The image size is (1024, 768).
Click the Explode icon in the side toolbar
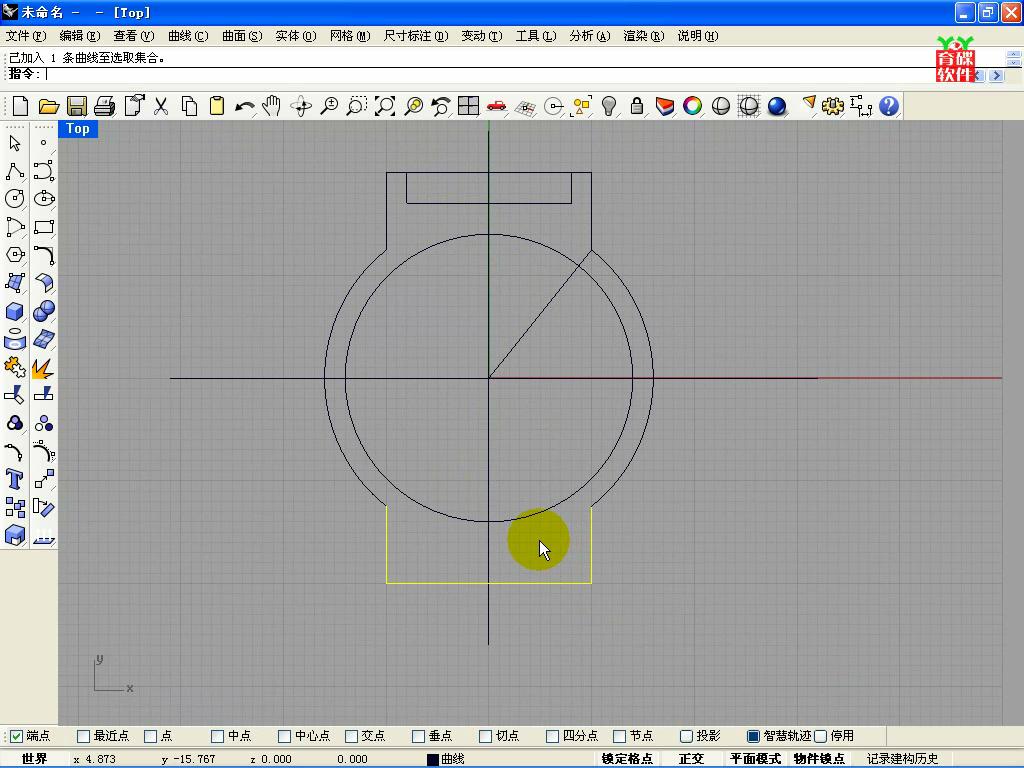point(44,368)
